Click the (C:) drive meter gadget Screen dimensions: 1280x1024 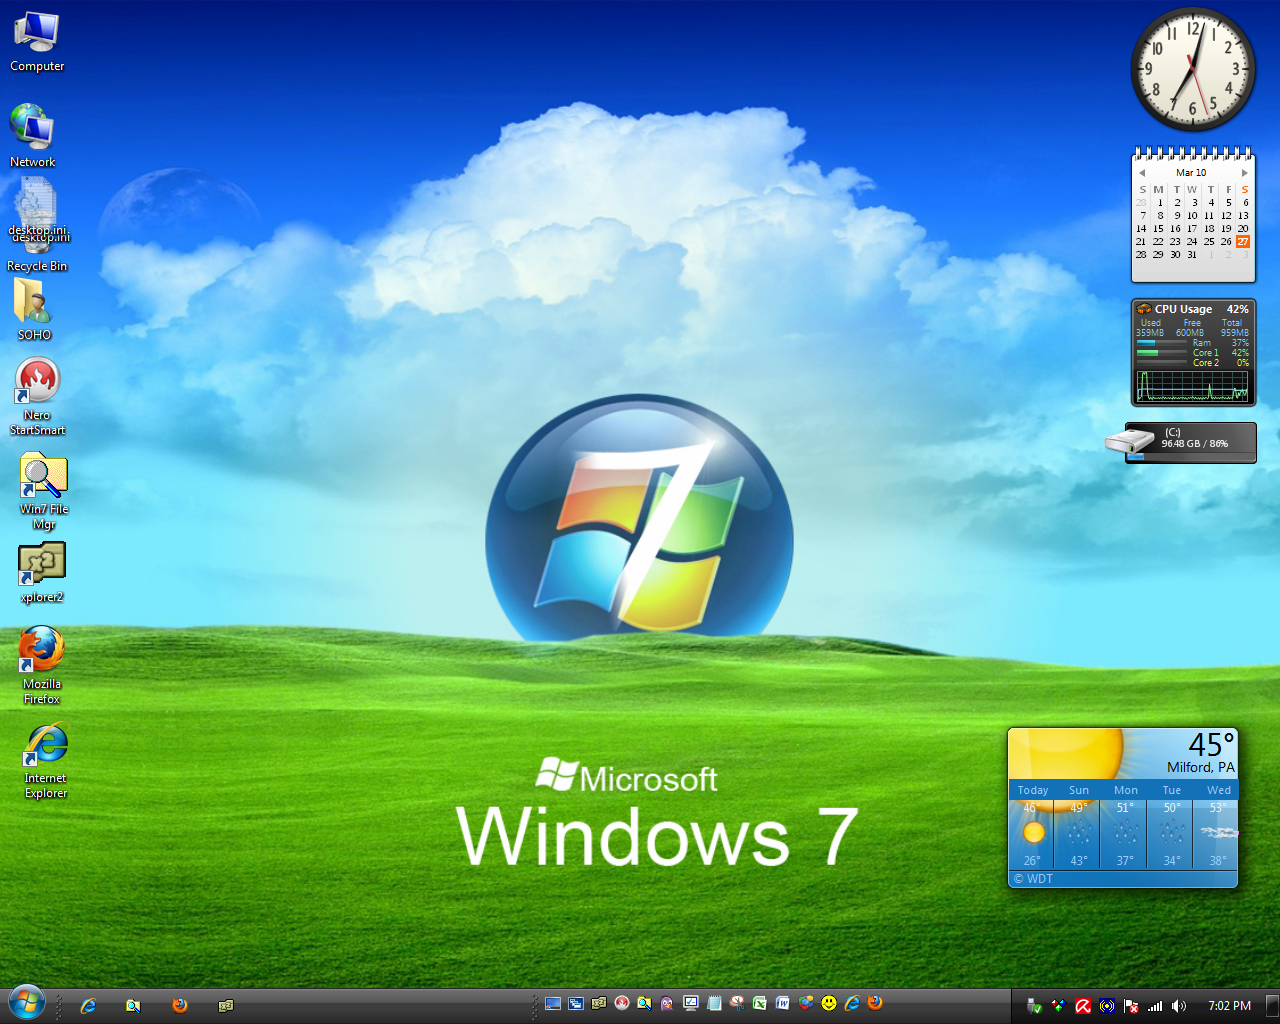click(1181, 443)
